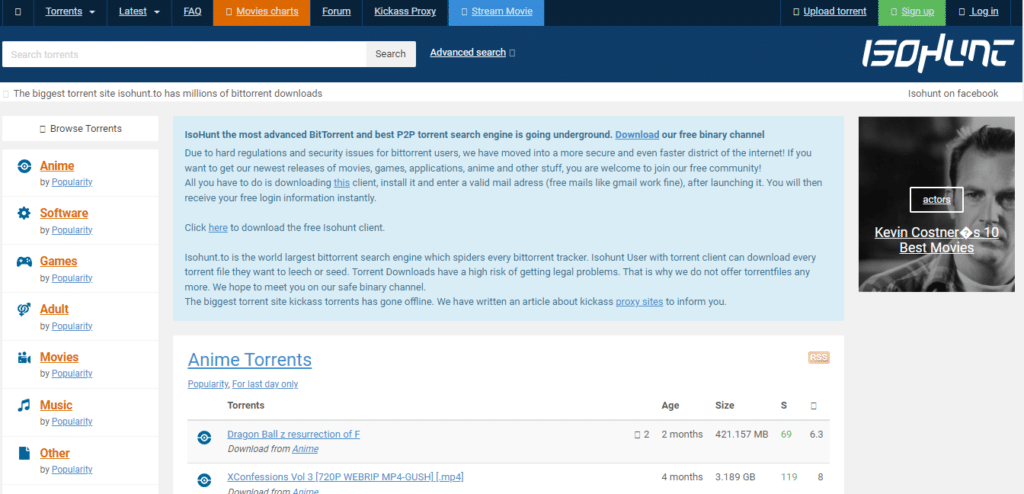Open Advanced search link
This screenshot has height=494, width=1024.
pyautogui.click(x=468, y=52)
